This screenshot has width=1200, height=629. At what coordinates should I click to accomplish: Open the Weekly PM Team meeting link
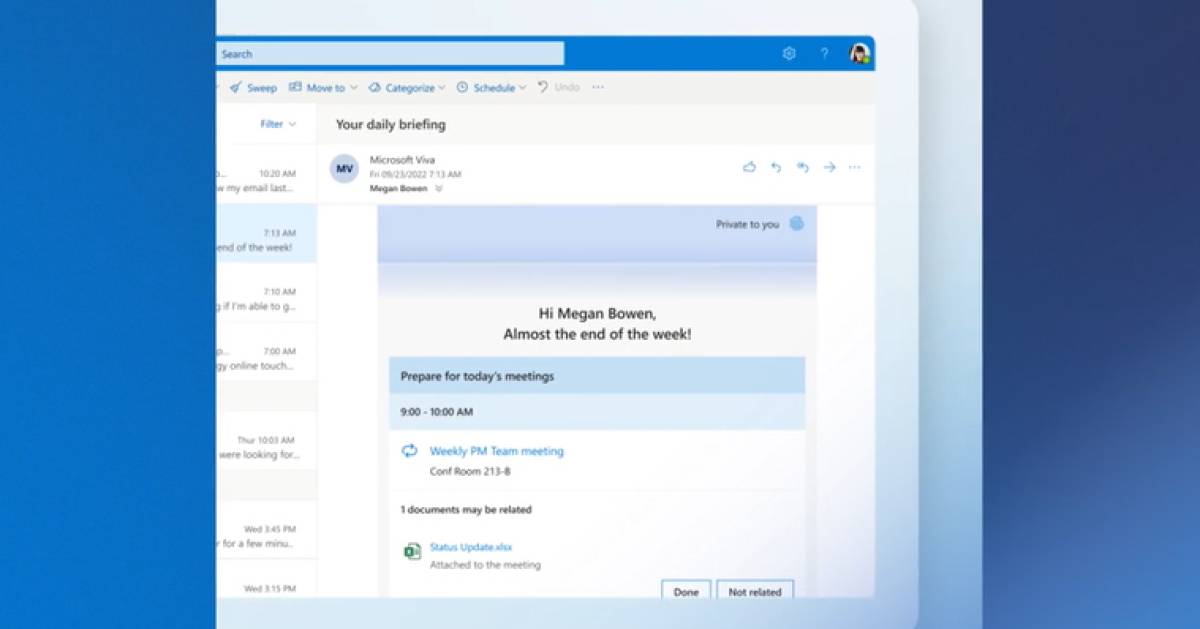496,451
